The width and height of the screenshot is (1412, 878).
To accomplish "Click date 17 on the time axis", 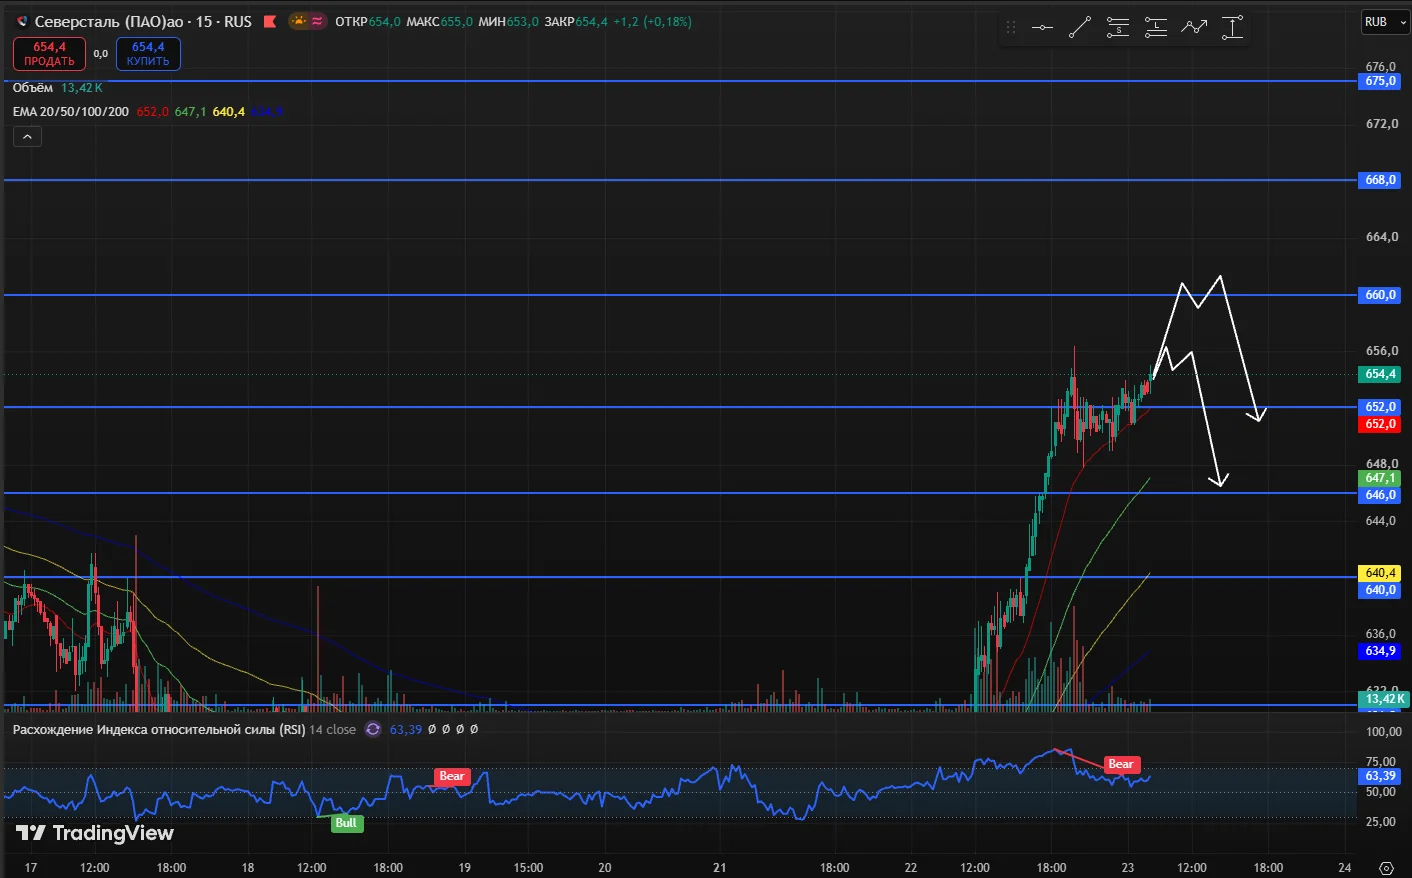I will [31, 868].
